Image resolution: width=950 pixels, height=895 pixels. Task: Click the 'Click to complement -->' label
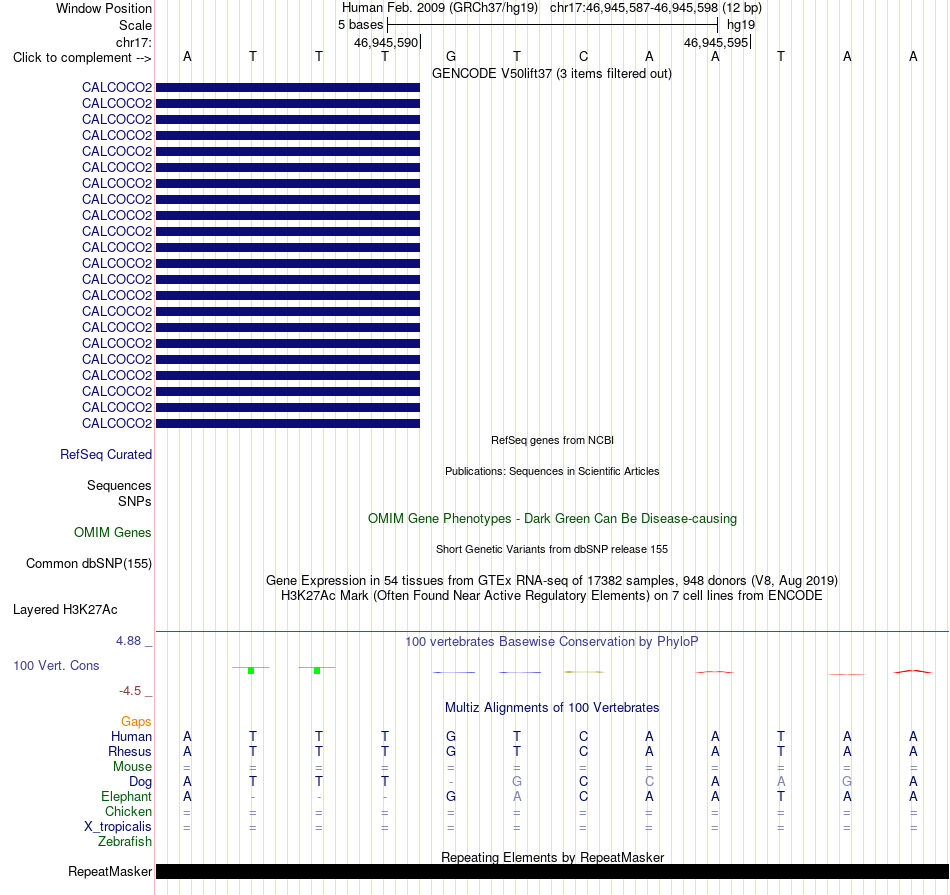(82, 58)
